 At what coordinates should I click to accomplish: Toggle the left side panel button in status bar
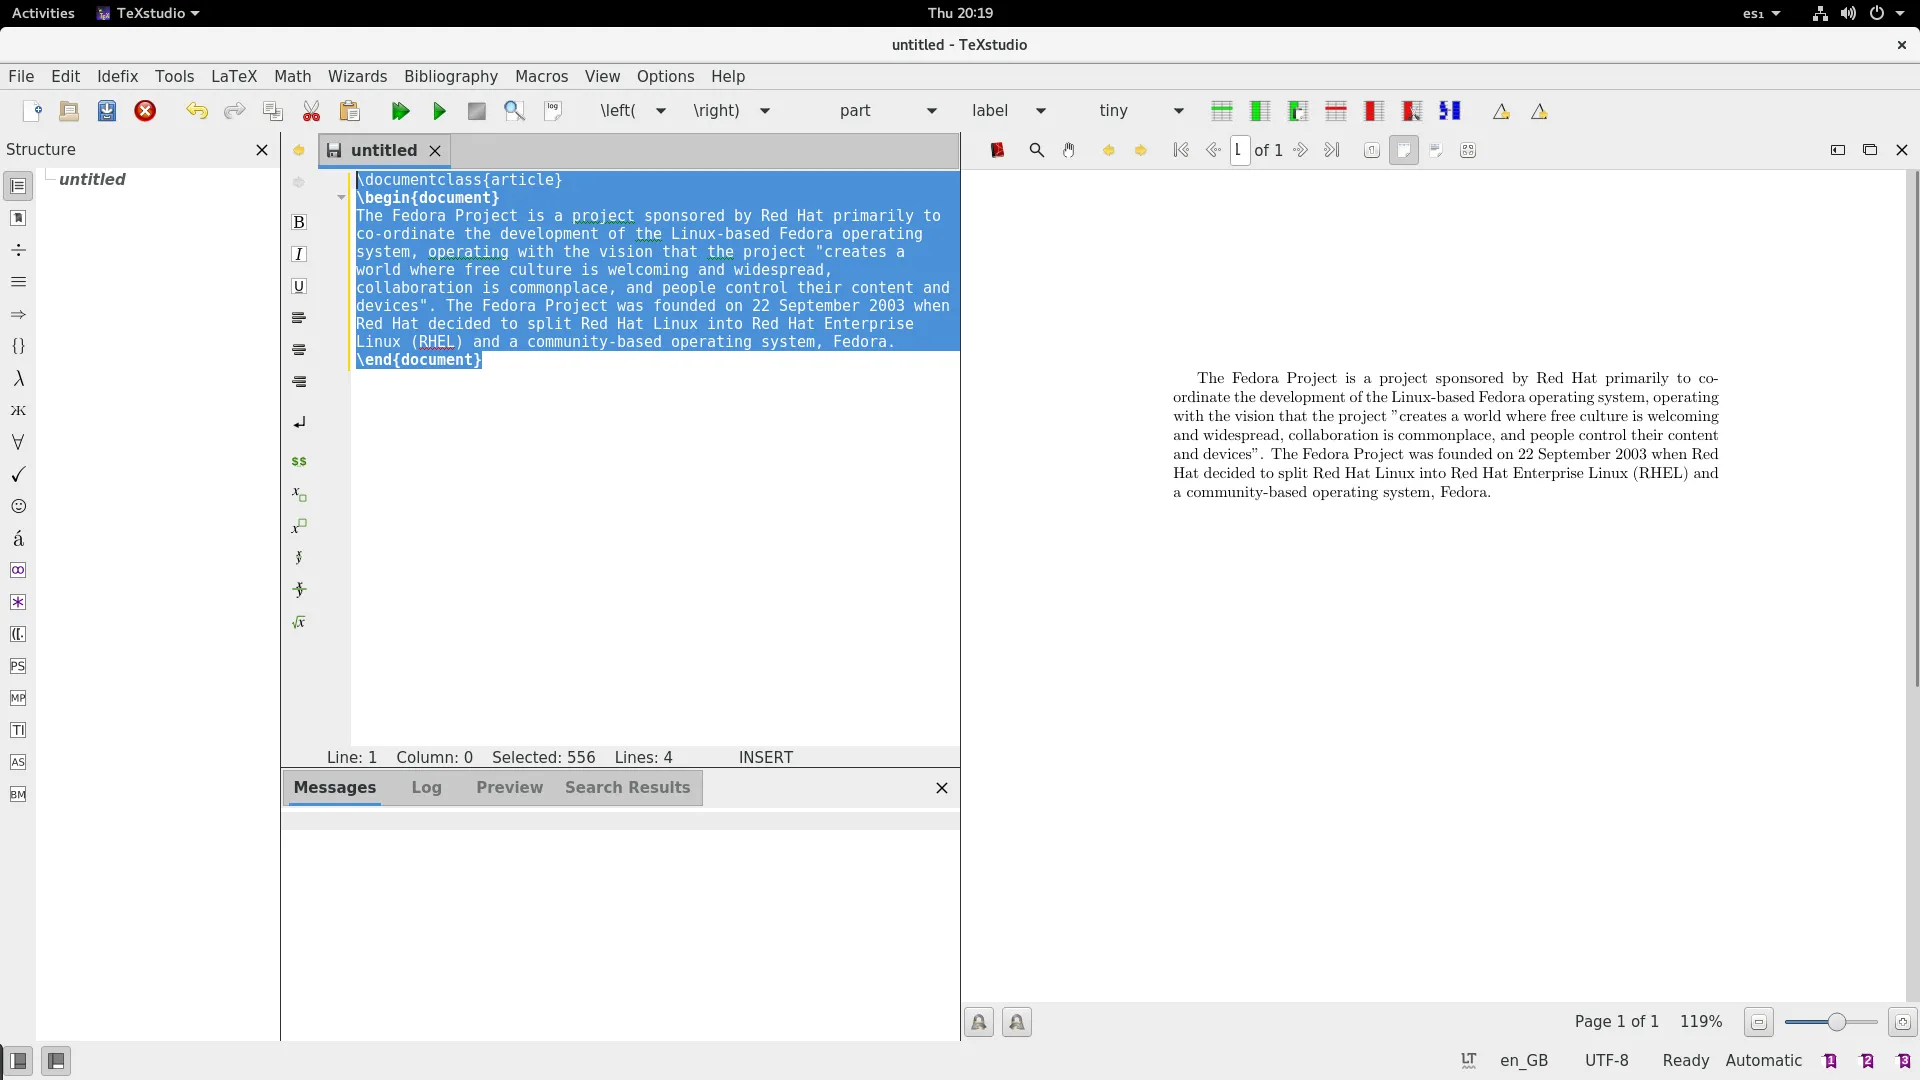(18, 1061)
